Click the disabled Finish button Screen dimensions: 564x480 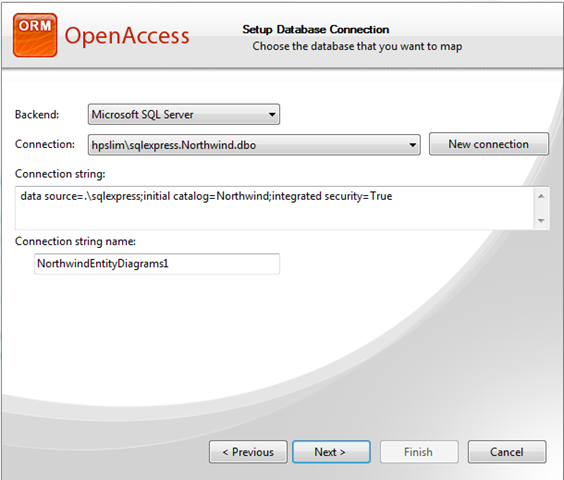click(419, 452)
